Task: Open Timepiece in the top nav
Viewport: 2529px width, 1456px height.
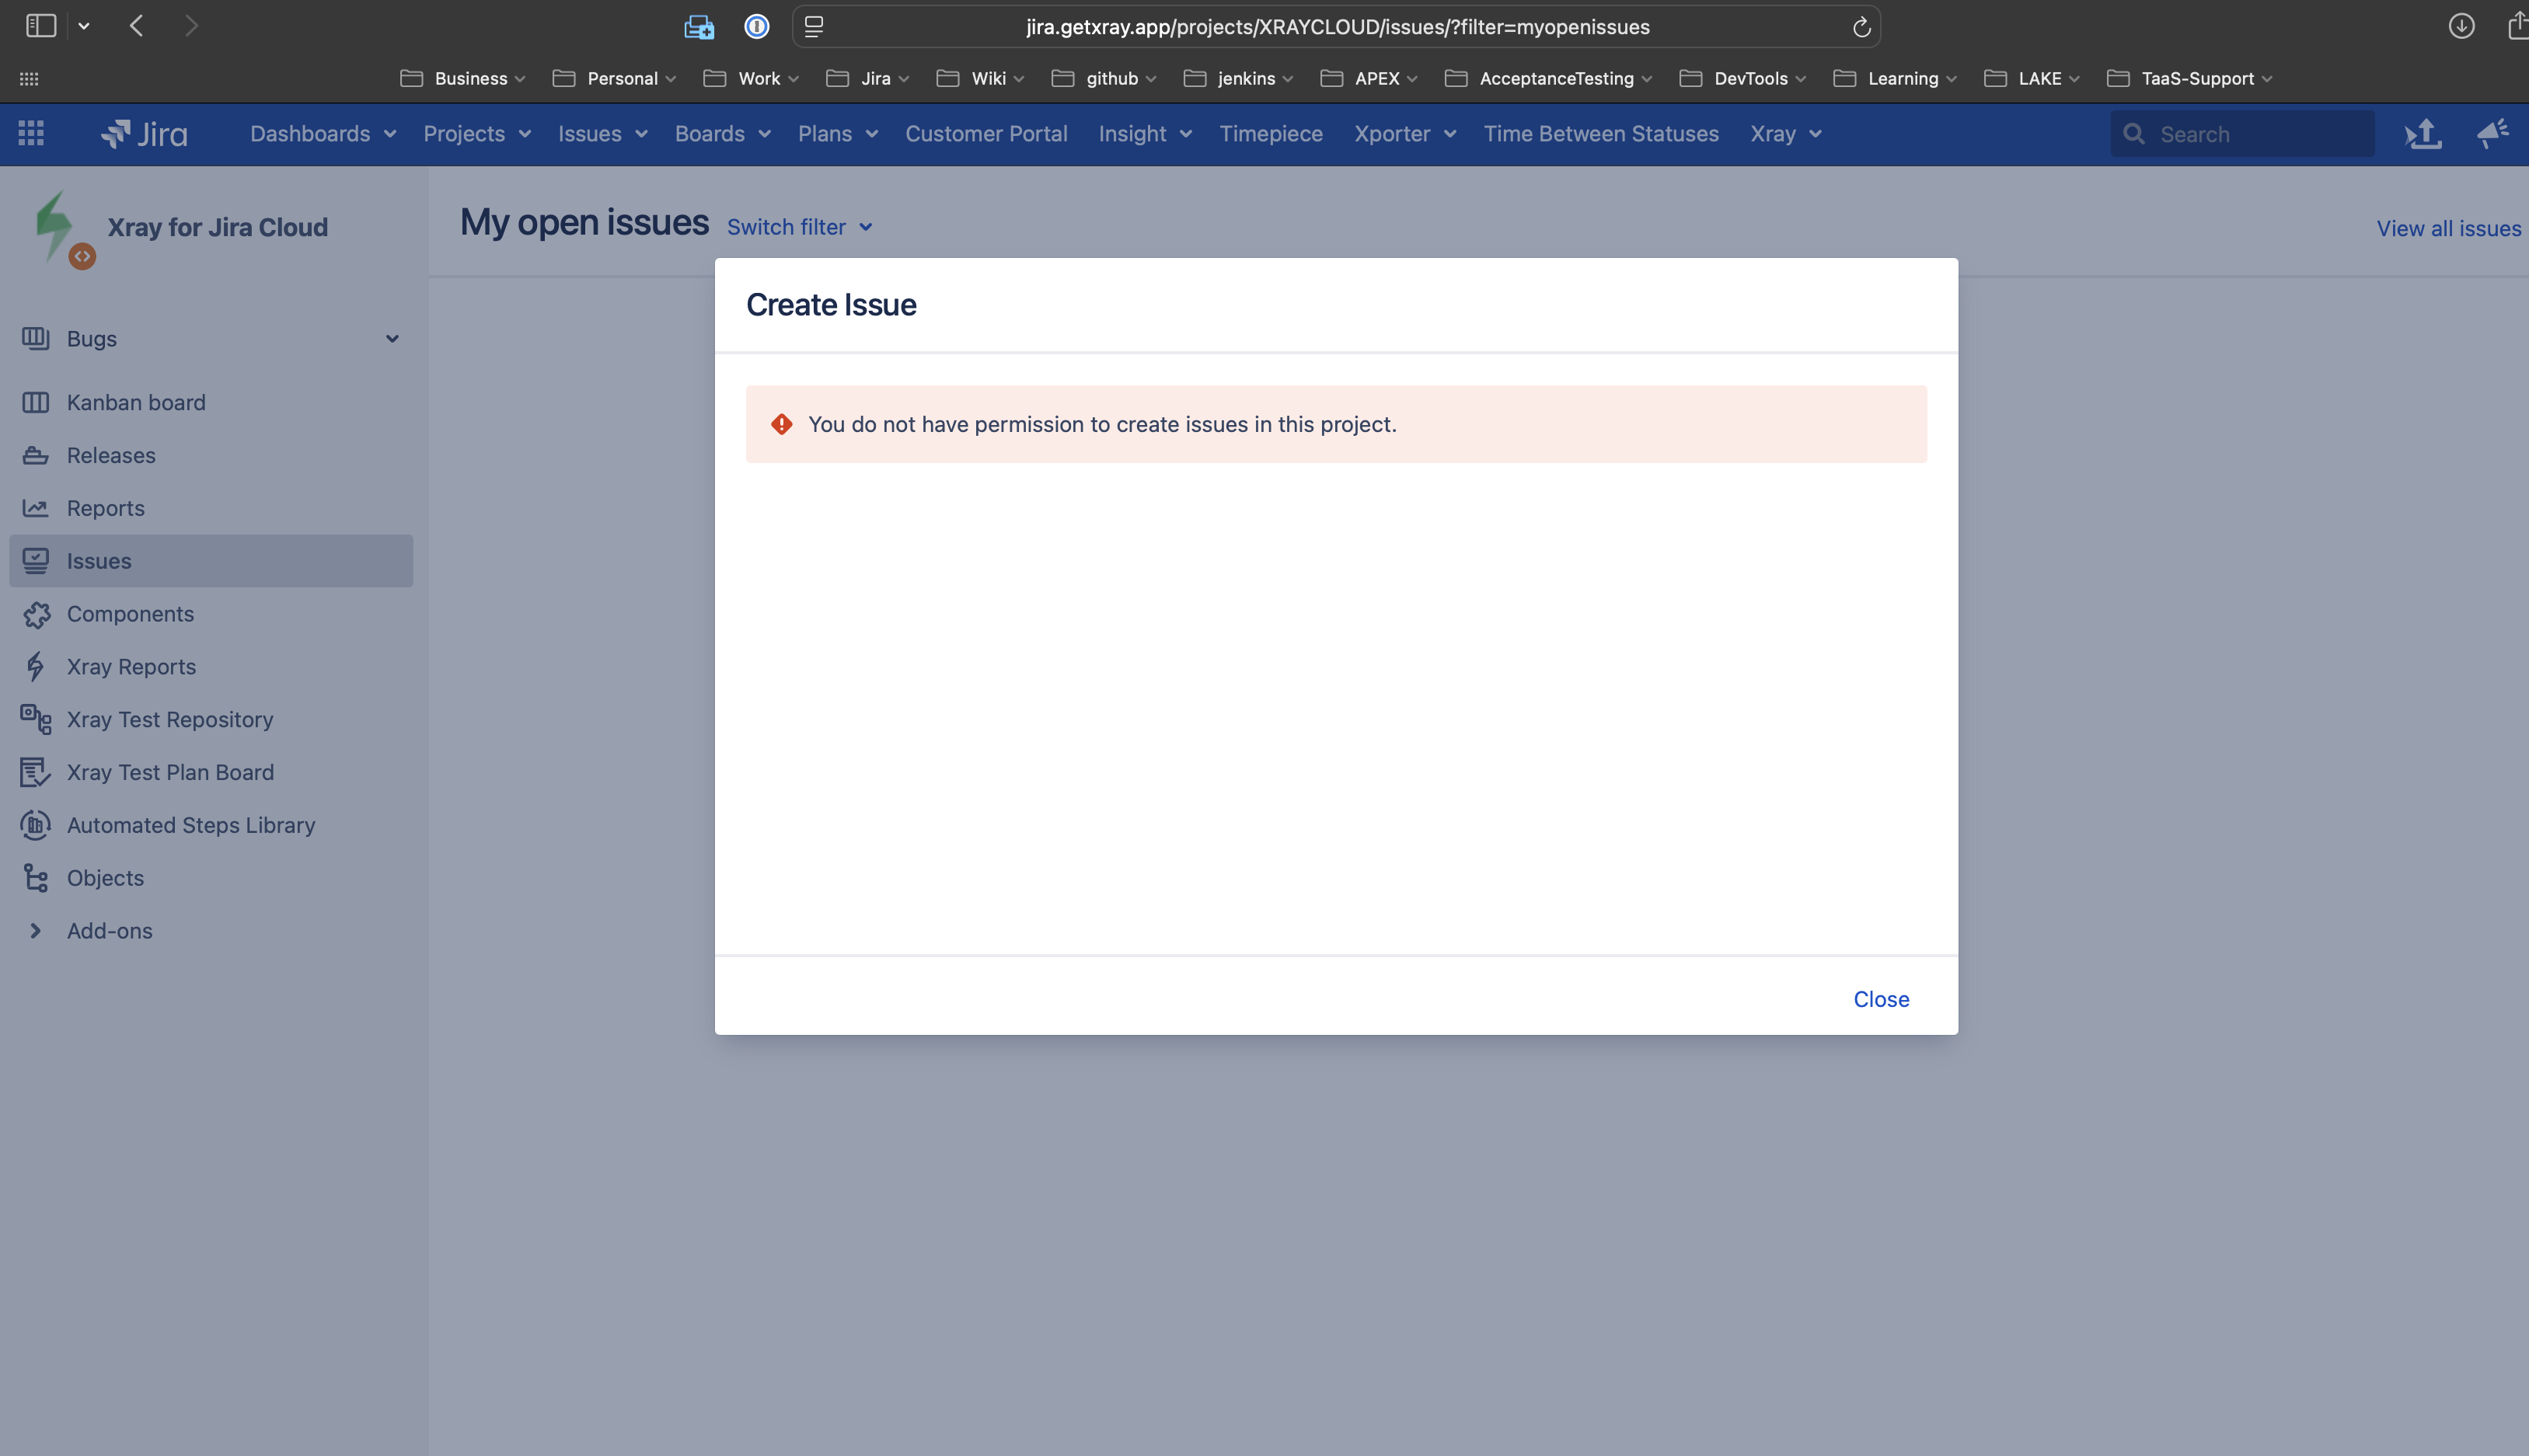Action: coord(1271,133)
